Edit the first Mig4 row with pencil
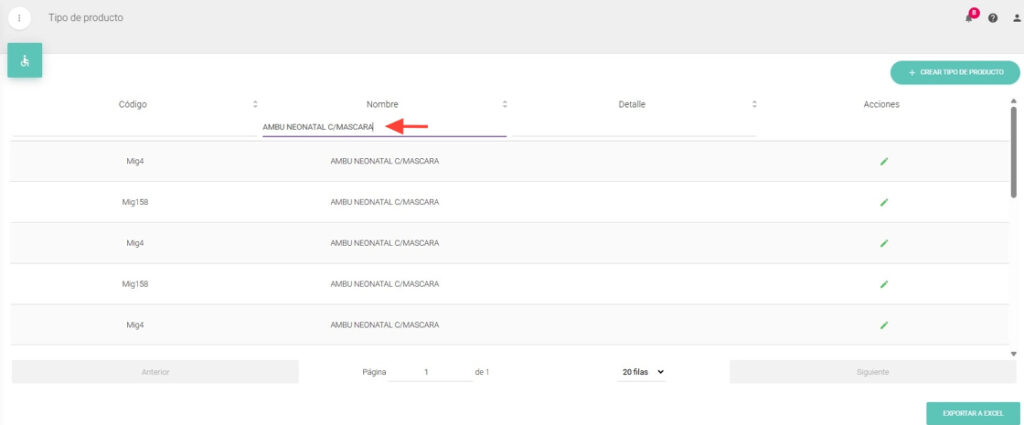 coord(883,161)
